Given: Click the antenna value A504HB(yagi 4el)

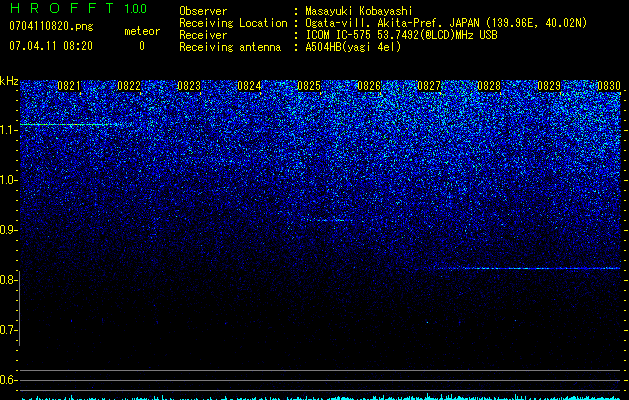Looking at the screenshot, I should (353, 47).
